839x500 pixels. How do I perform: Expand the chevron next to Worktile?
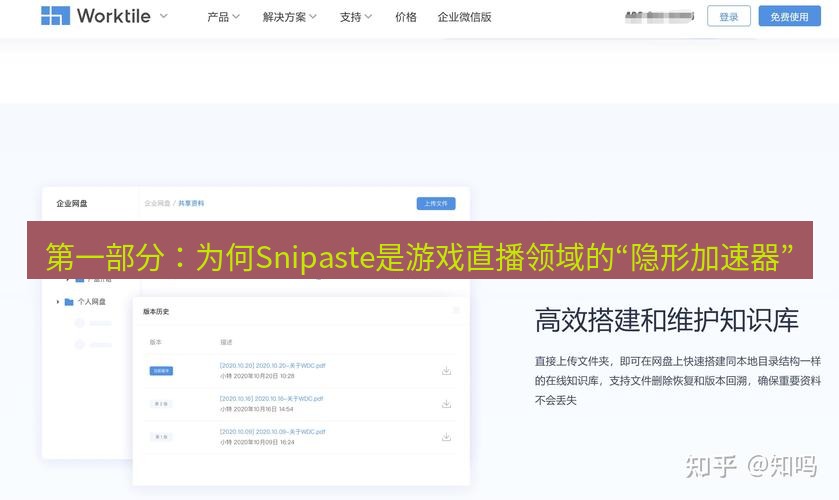pos(164,16)
